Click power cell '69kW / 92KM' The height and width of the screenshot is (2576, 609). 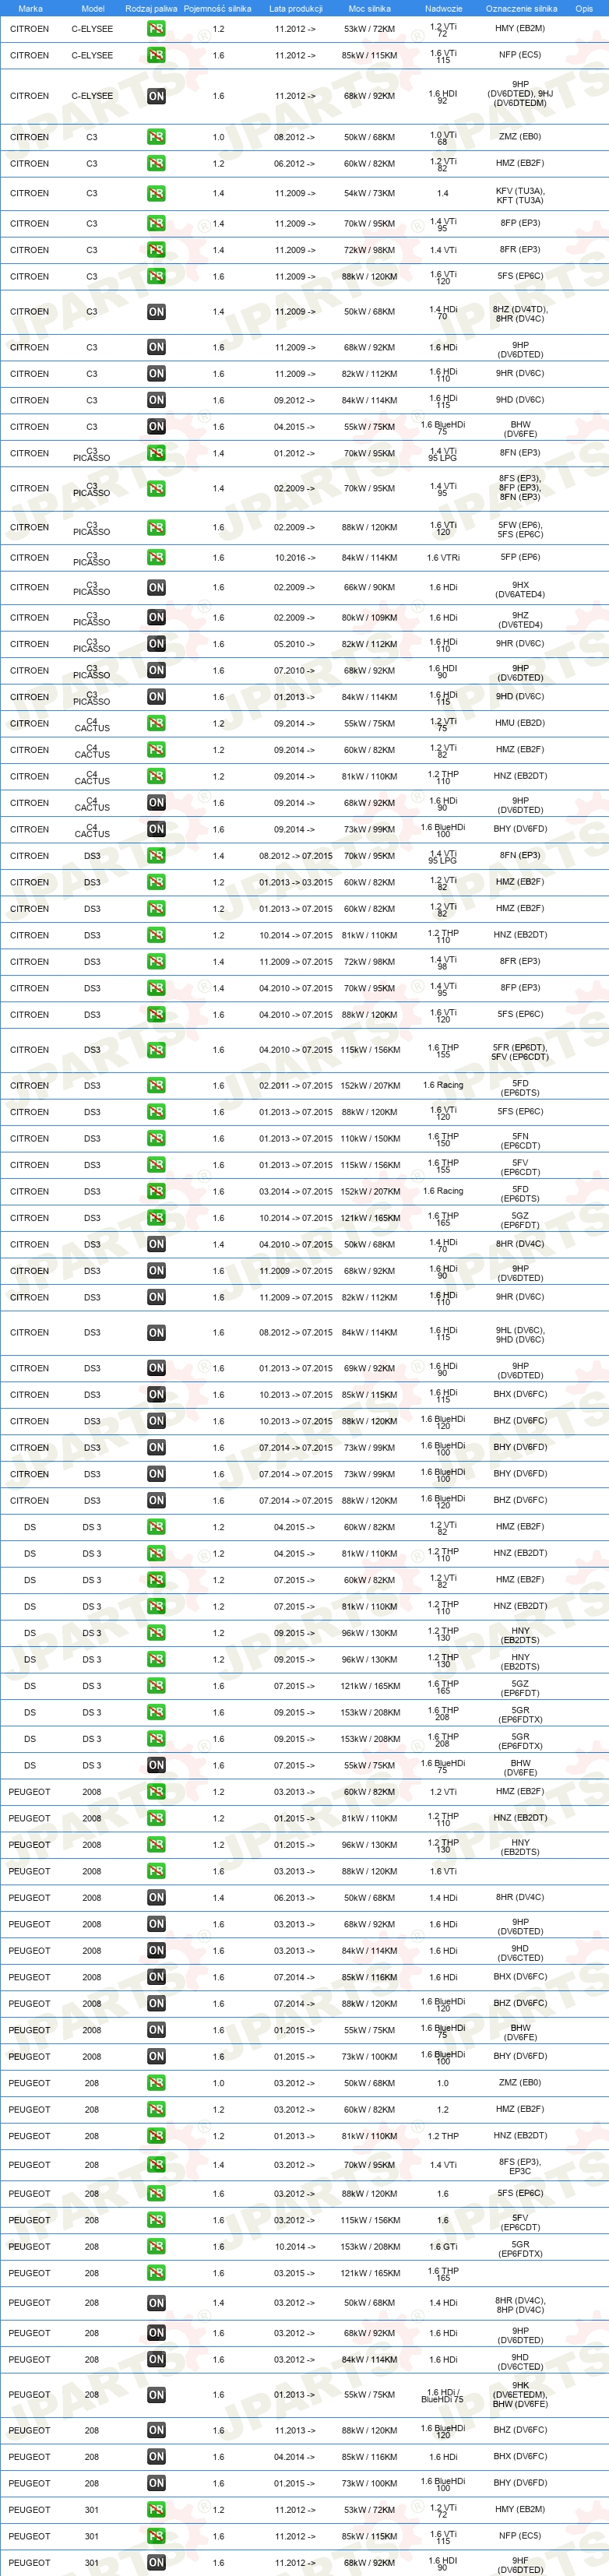click(x=369, y=1369)
